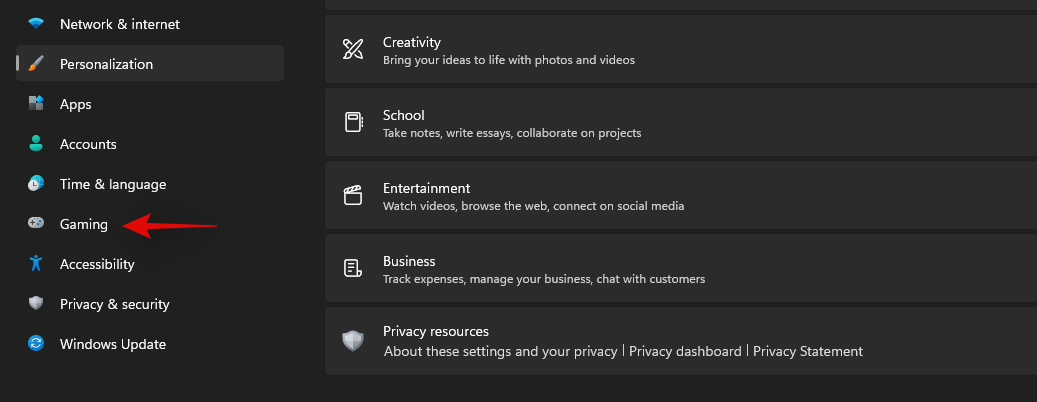Click the Privacy & security shield icon
Image resolution: width=1037 pixels, height=402 pixels.
point(36,304)
